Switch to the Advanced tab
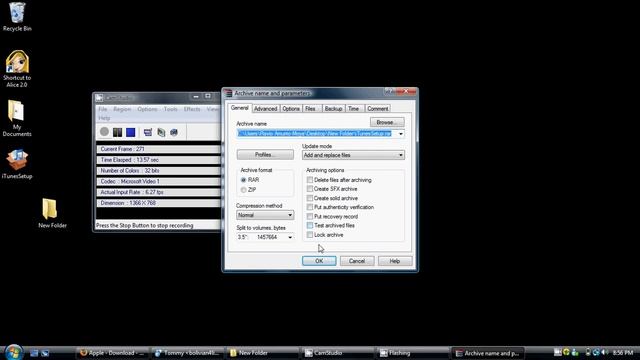640x360 pixels. point(265,109)
